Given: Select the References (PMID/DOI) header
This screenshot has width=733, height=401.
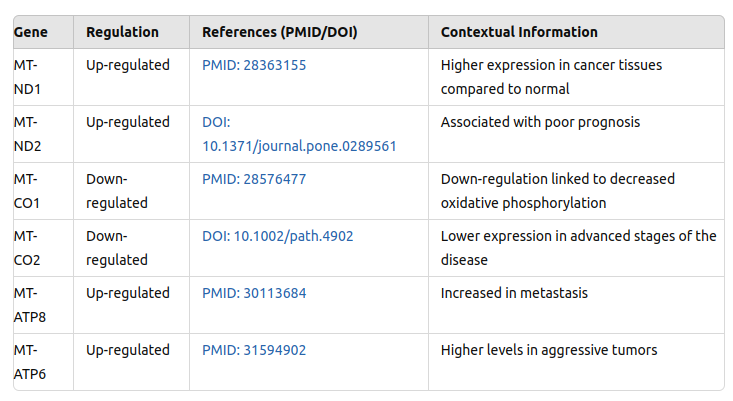Looking at the screenshot, I should click(x=279, y=32).
